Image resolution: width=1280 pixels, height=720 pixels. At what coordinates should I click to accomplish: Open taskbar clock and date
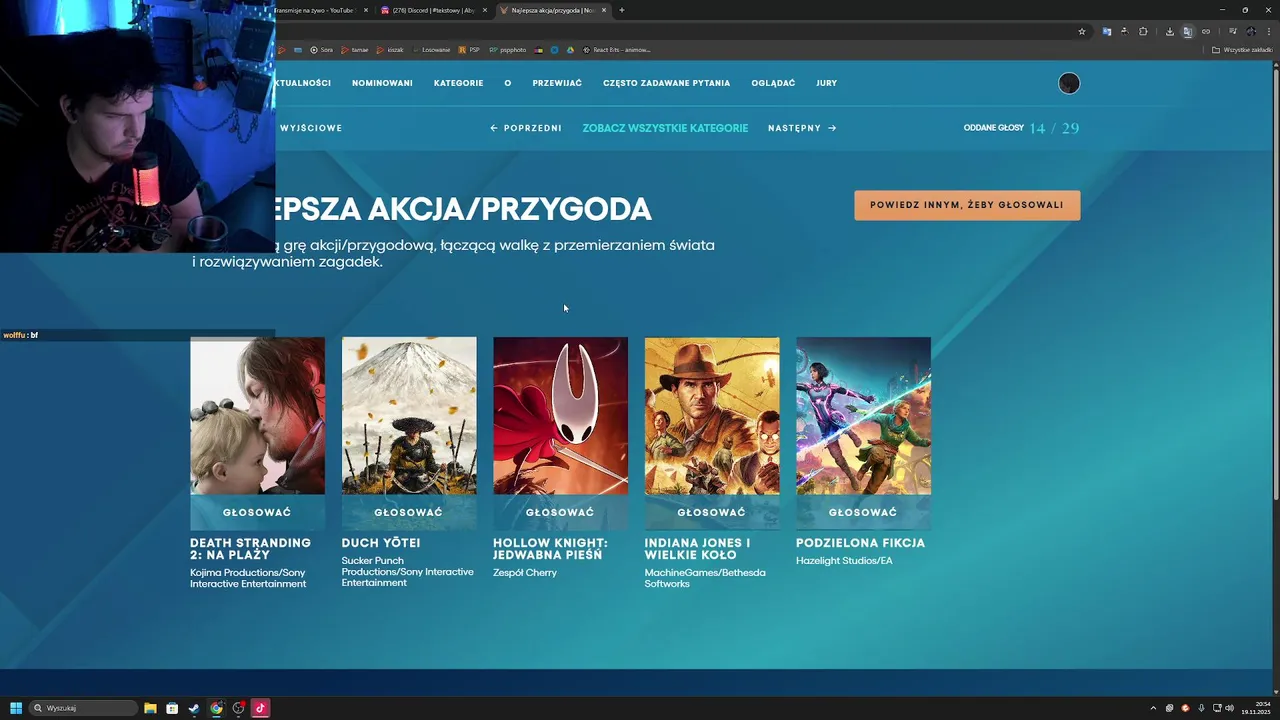click(1254, 708)
